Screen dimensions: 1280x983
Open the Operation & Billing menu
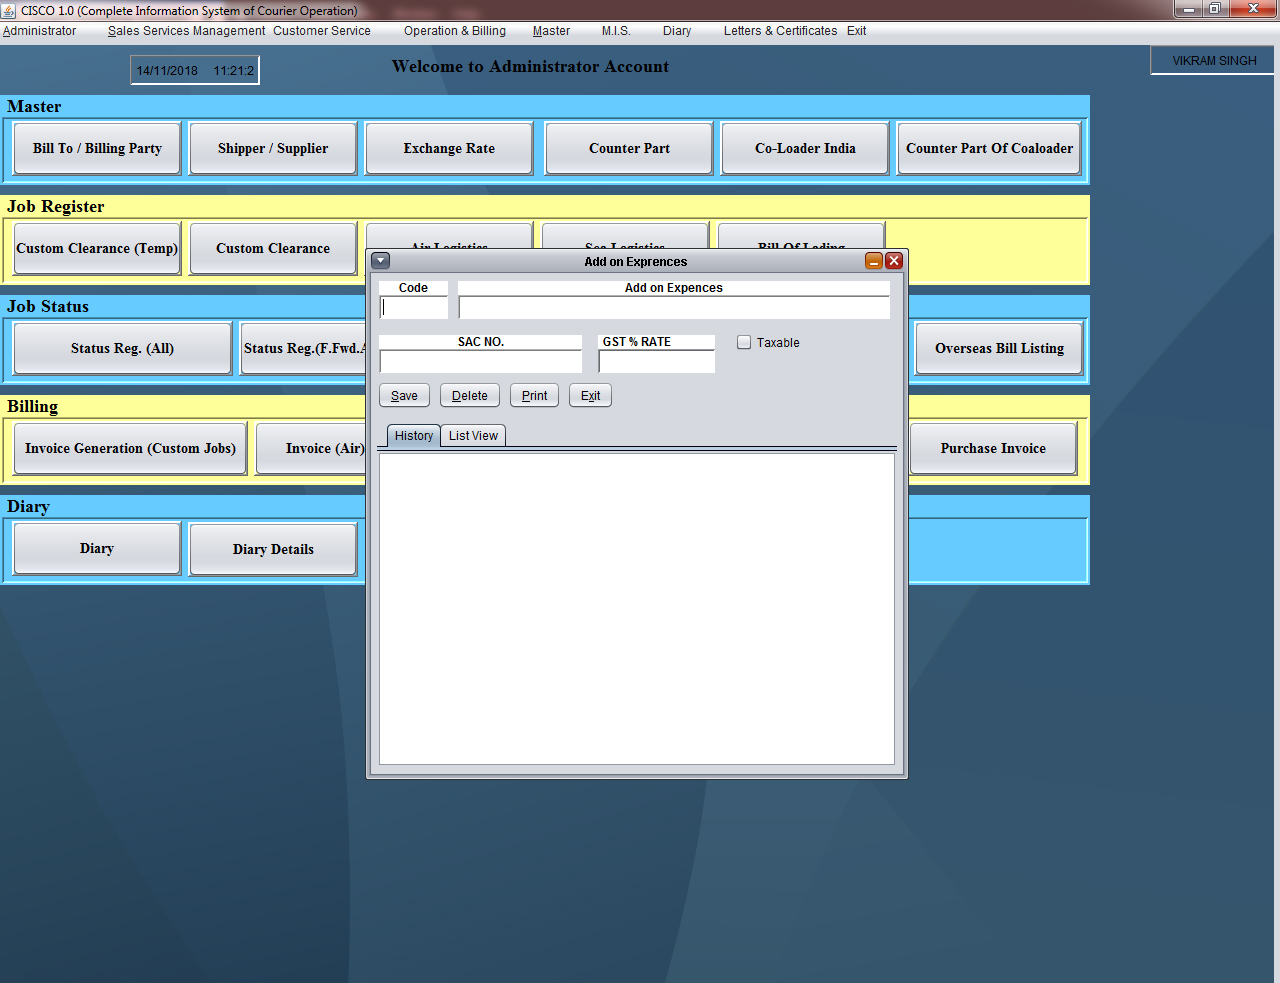click(x=455, y=31)
